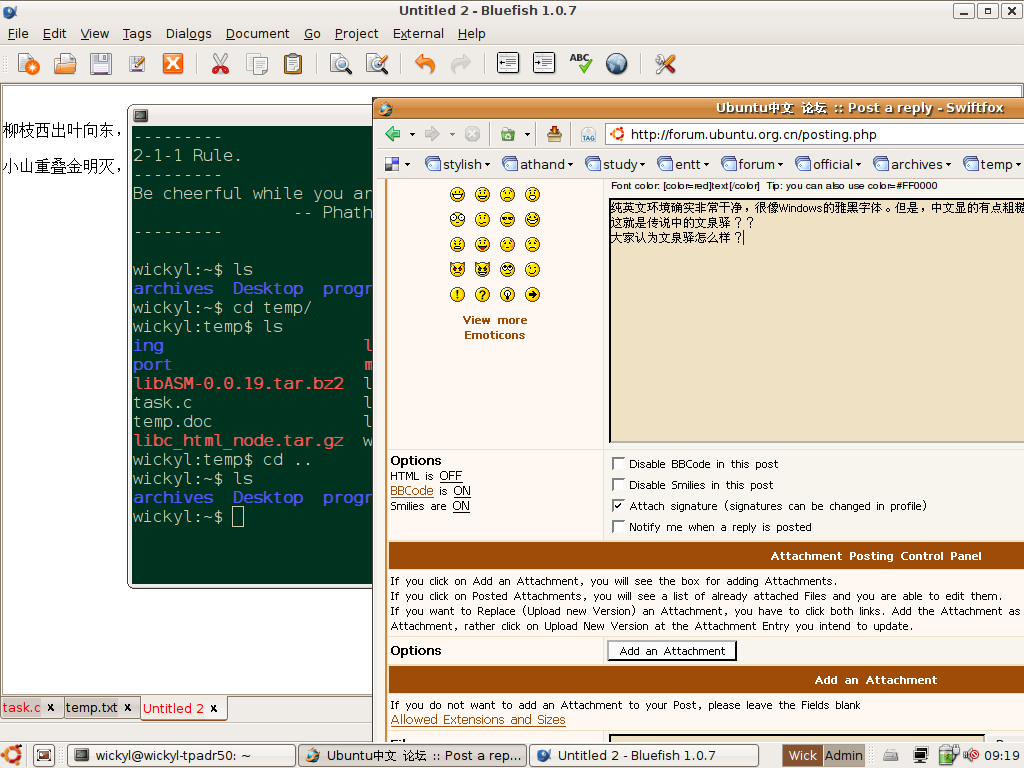Expand the archives bookmarks folder
The image size is (1024, 768).
click(x=912, y=164)
